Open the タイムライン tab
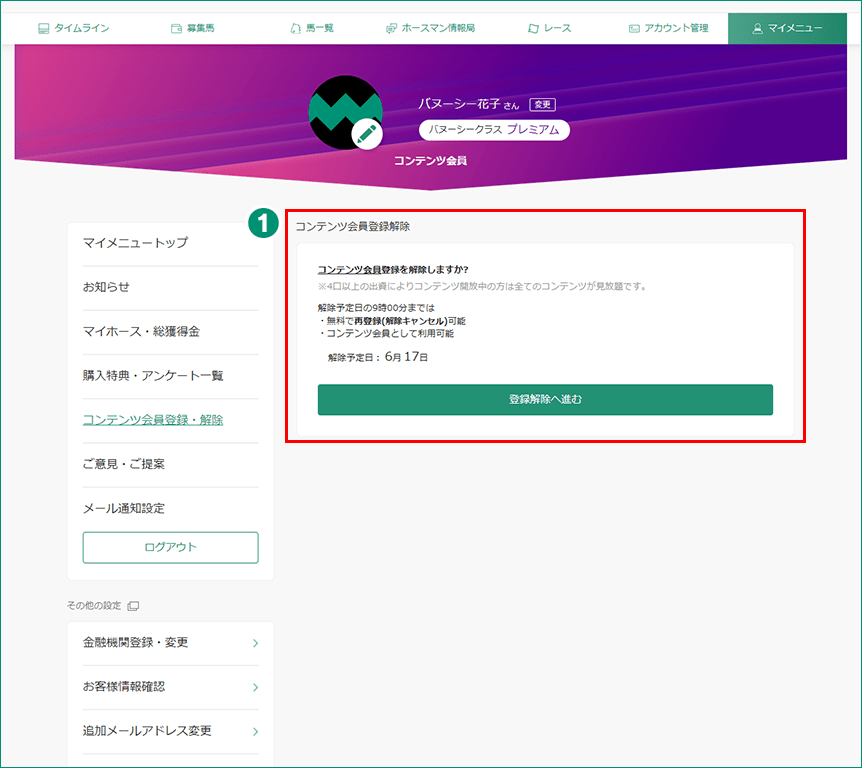Image resolution: width=862 pixels, height=768 pixels. point(74,28)
